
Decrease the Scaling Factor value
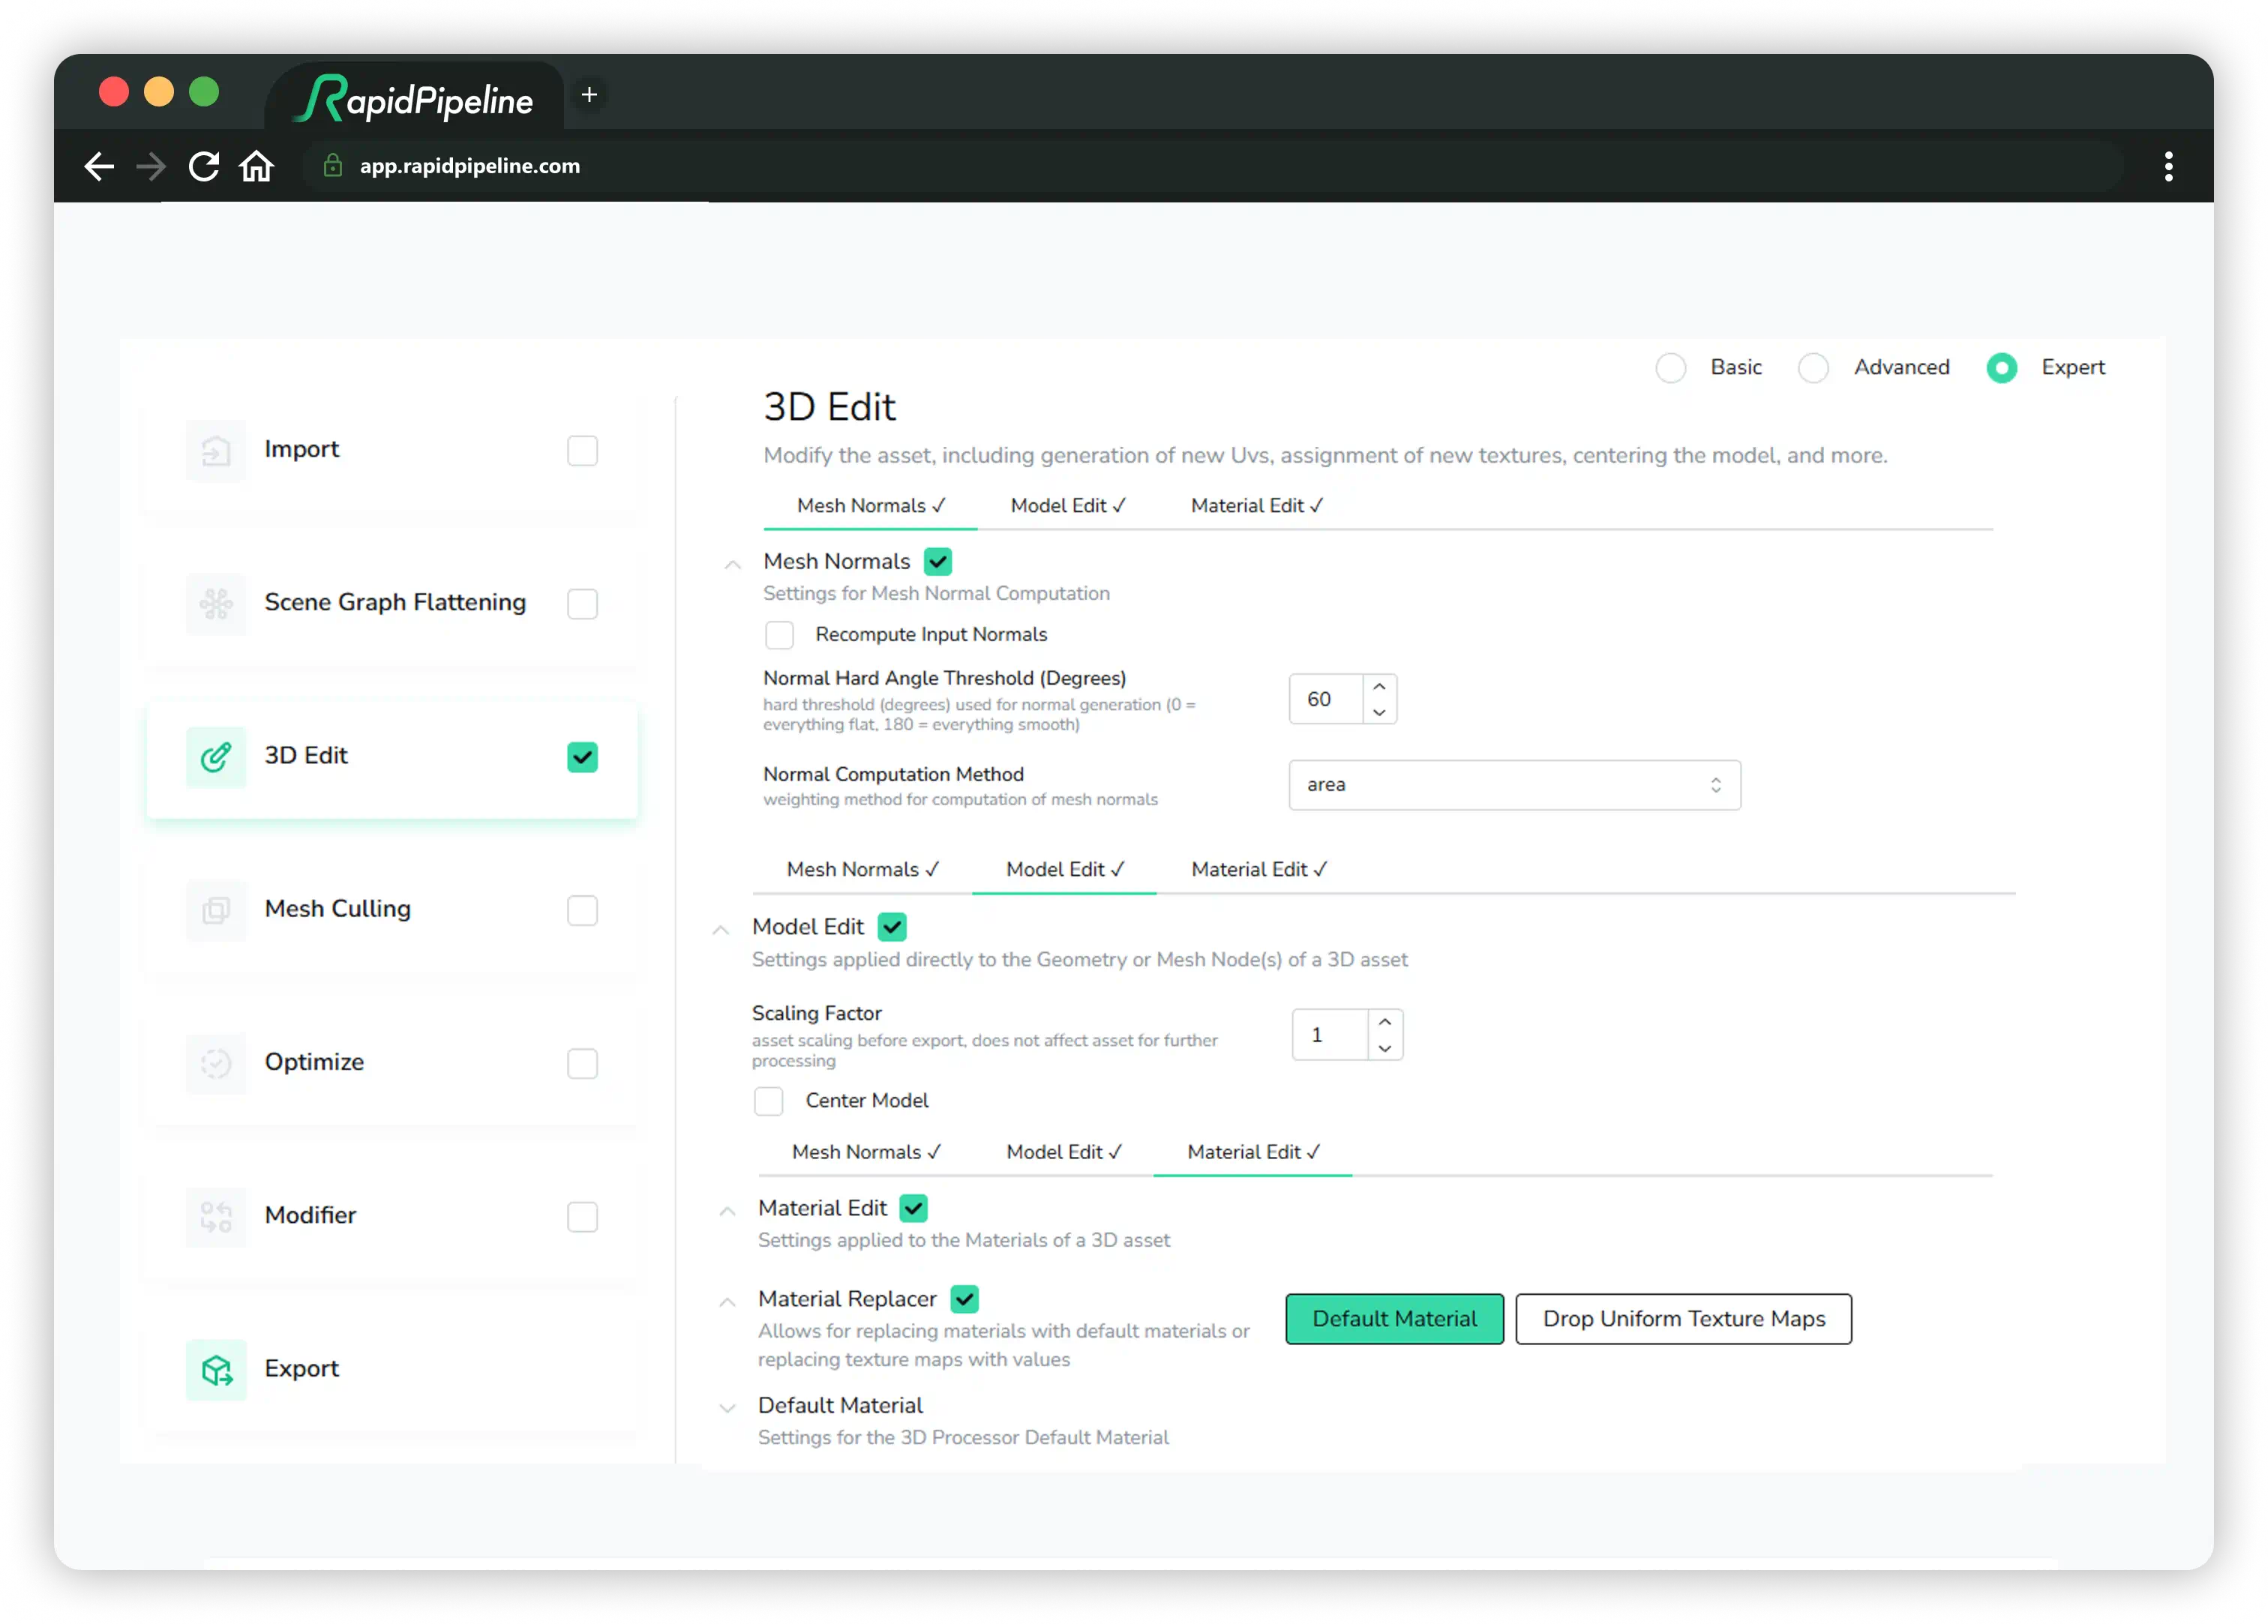click(1384, 1048)
